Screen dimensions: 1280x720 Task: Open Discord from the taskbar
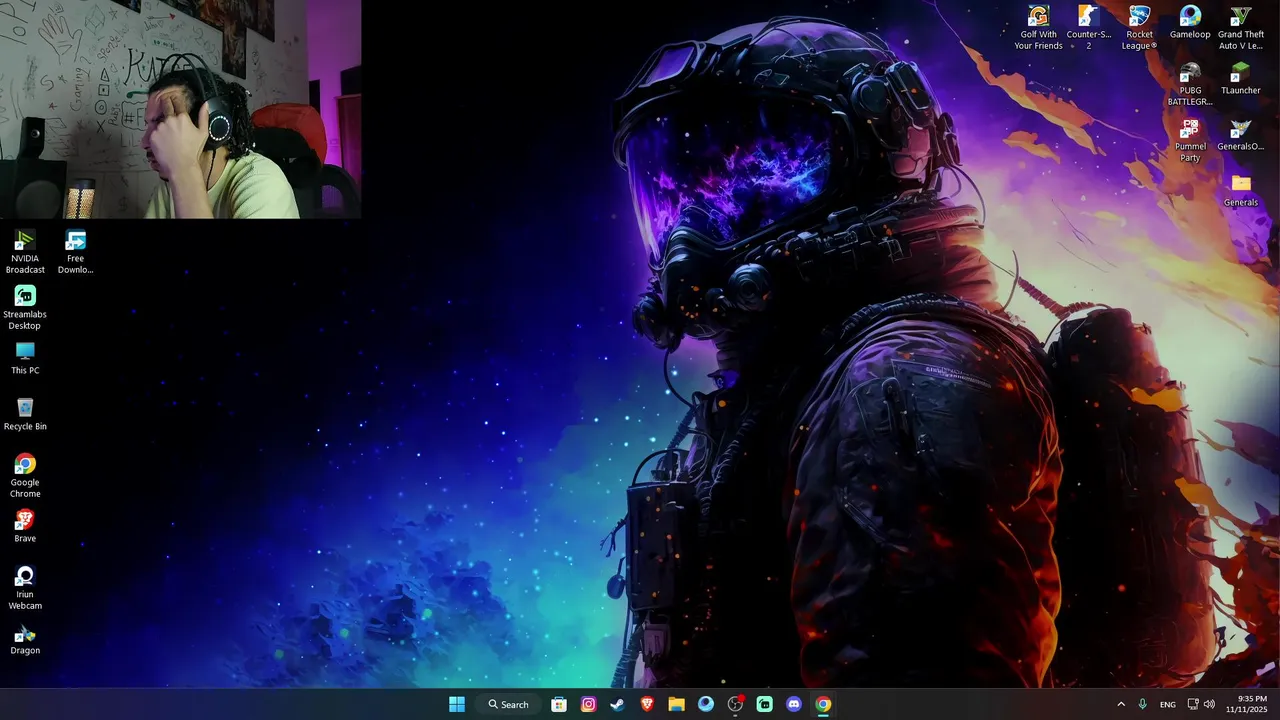tap(794, 704)
